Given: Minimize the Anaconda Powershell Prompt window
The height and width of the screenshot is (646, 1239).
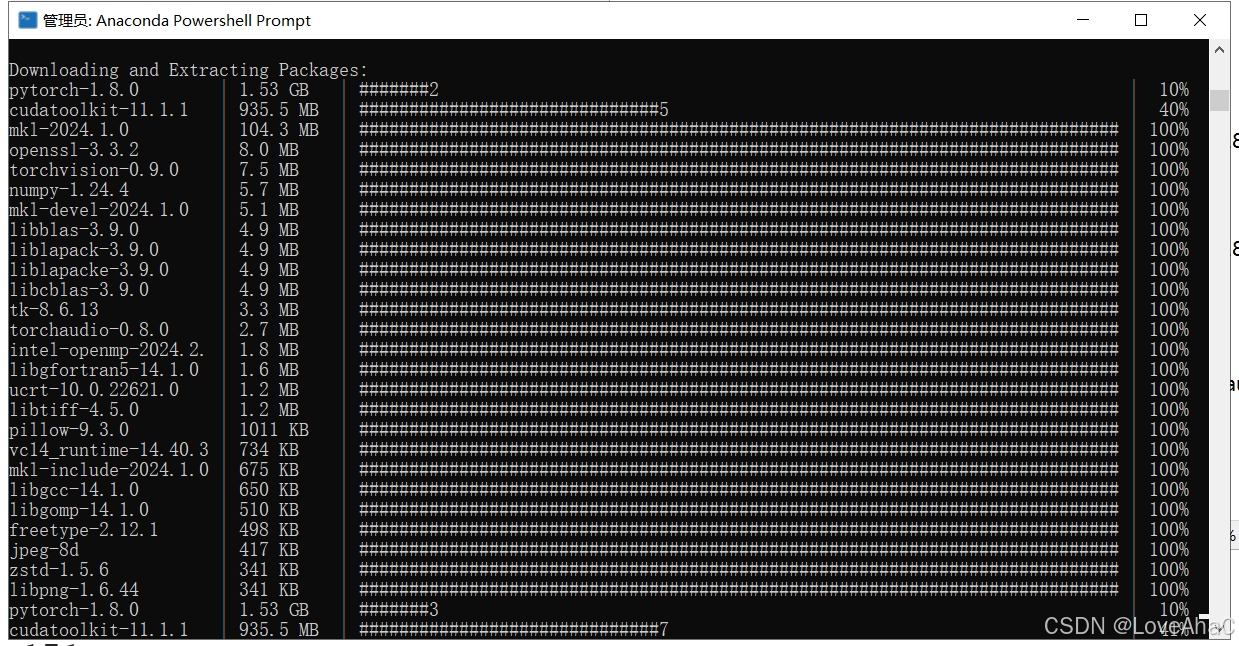Looking at the screenshot, I should point(1082,20).
